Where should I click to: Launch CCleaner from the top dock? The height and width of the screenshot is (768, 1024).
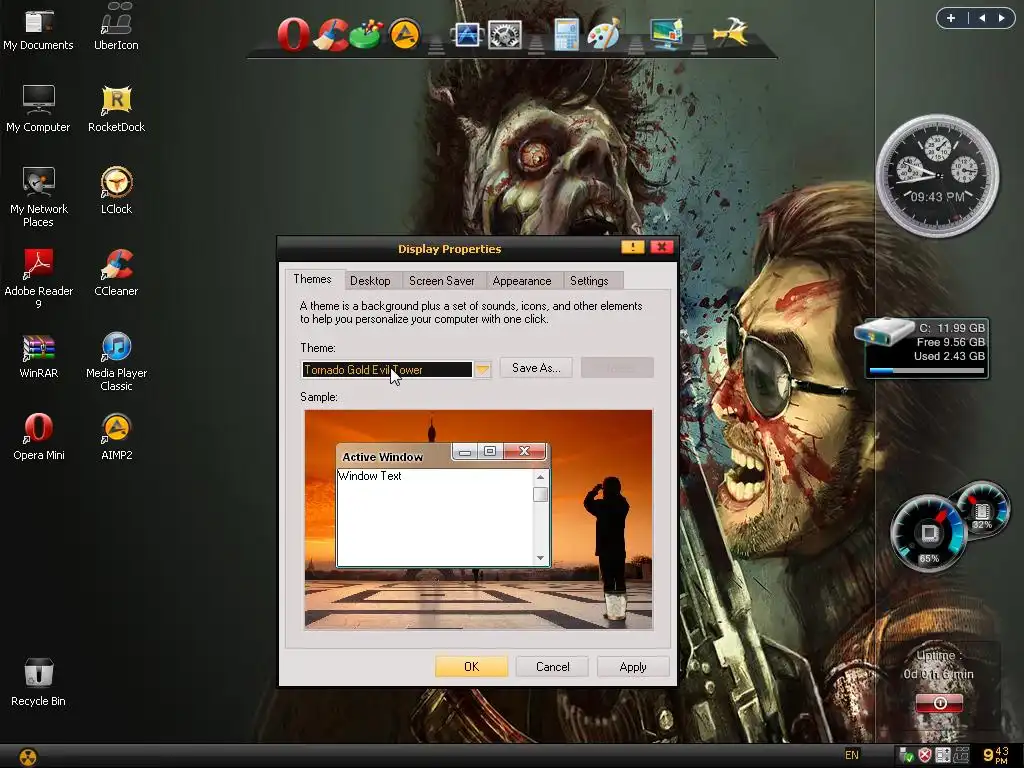click(333, 33)
